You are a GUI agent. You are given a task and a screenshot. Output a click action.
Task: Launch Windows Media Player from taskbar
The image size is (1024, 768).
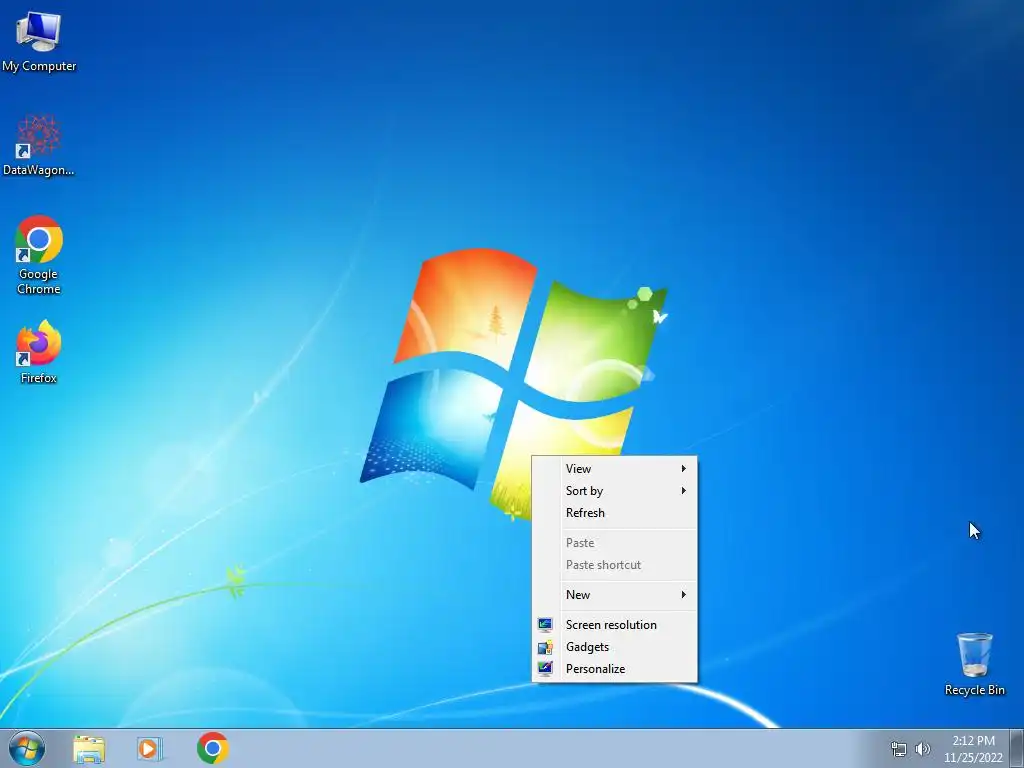pyautogui.click(x=150, y=749)
